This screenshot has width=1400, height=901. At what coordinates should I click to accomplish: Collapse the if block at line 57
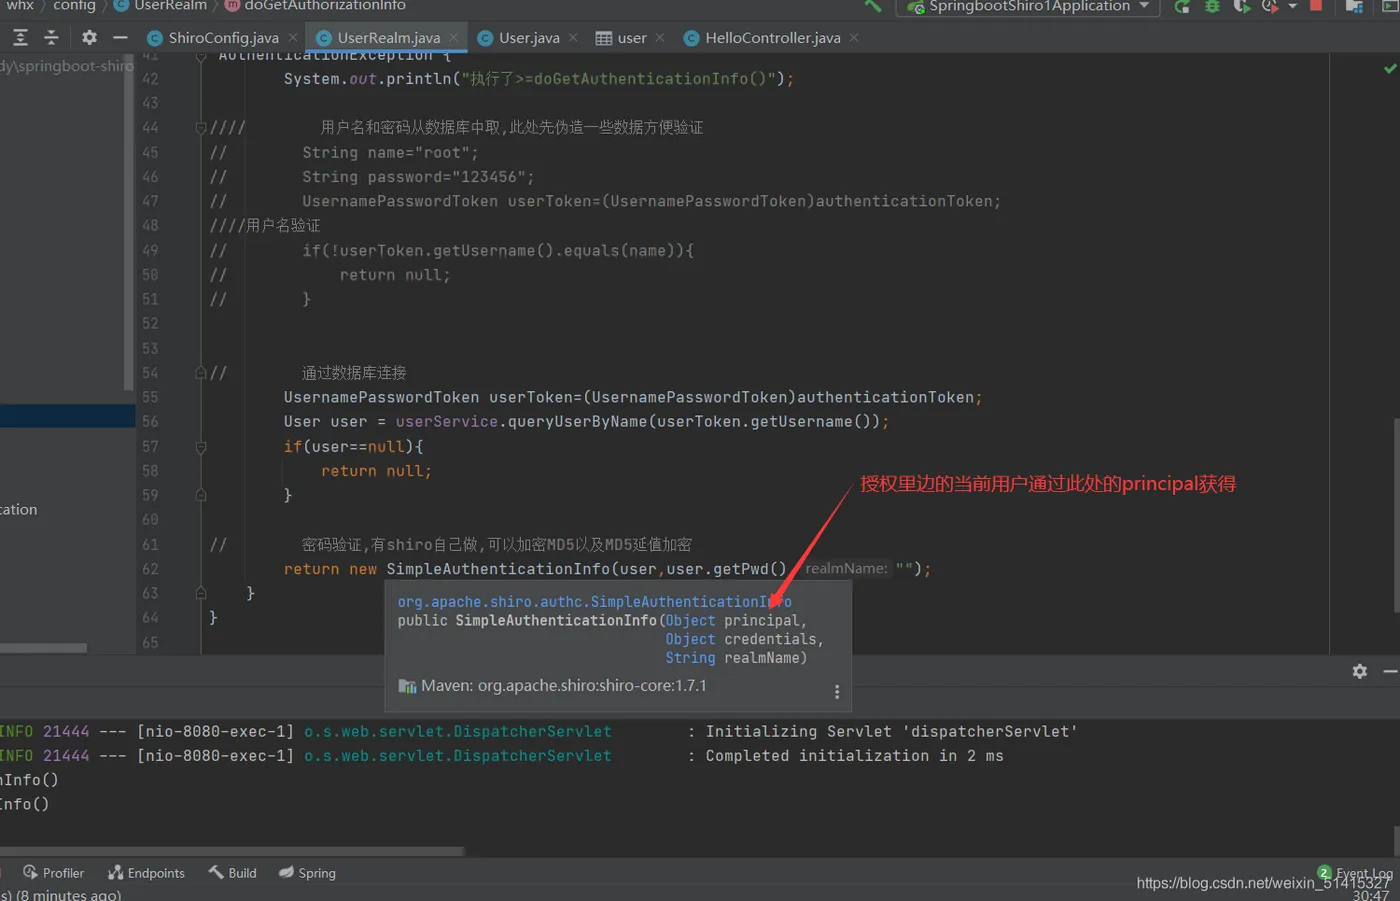click(x=201, y=447)
